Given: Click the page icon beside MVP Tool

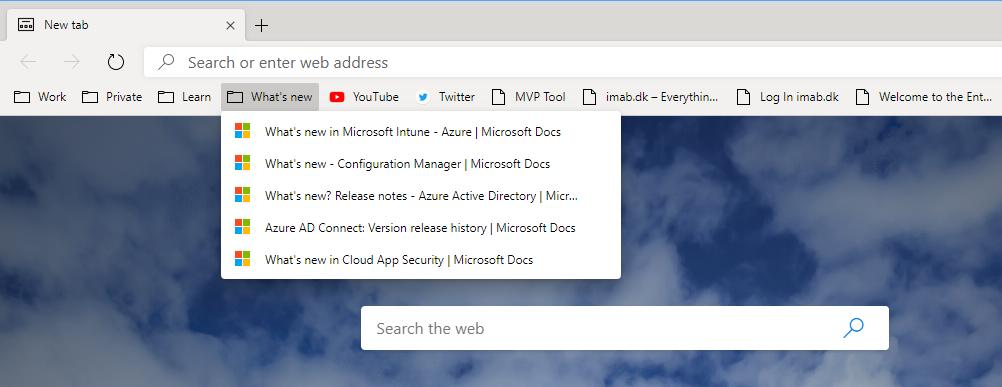Looking at the screenshot, I should [x=498, y=97].
